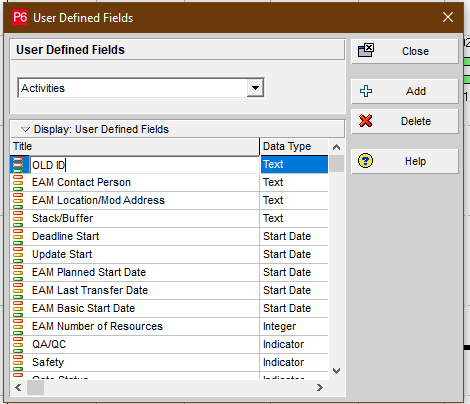The width and height of the screenshot is (470, 404).
Task: Click the row icon beside Safety
Action: (18, 363)
